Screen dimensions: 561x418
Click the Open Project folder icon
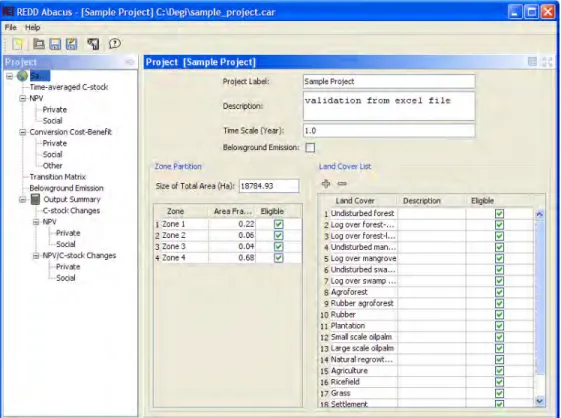tap(39, 44)
